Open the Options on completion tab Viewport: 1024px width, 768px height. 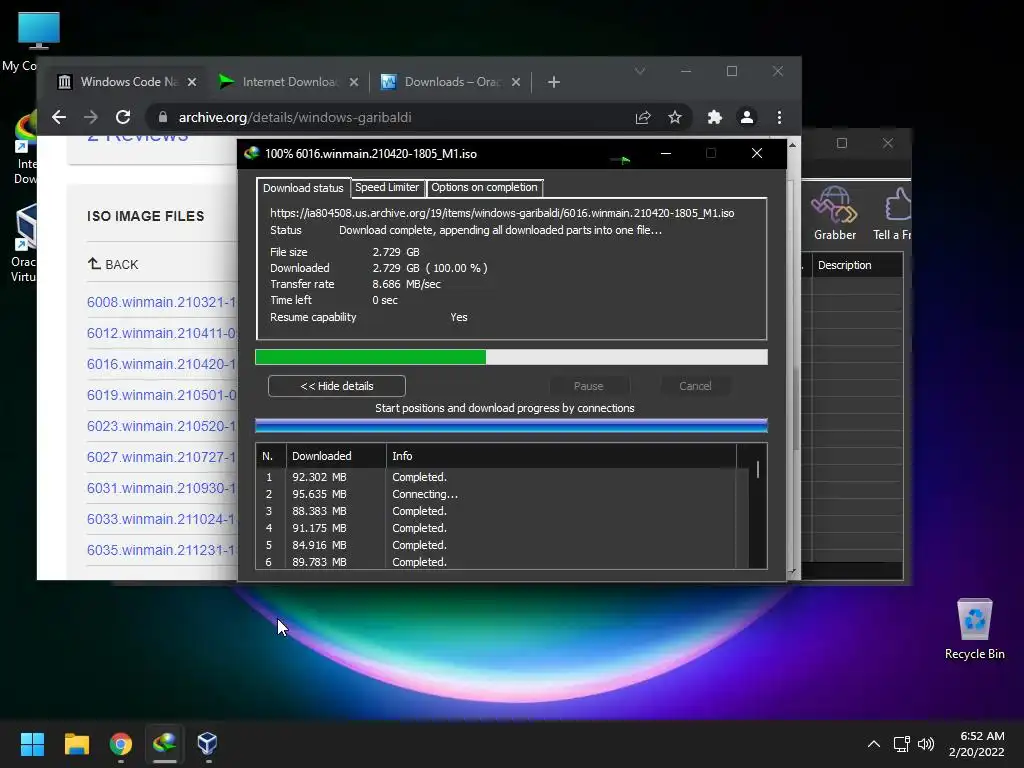(x=484, y=187)
